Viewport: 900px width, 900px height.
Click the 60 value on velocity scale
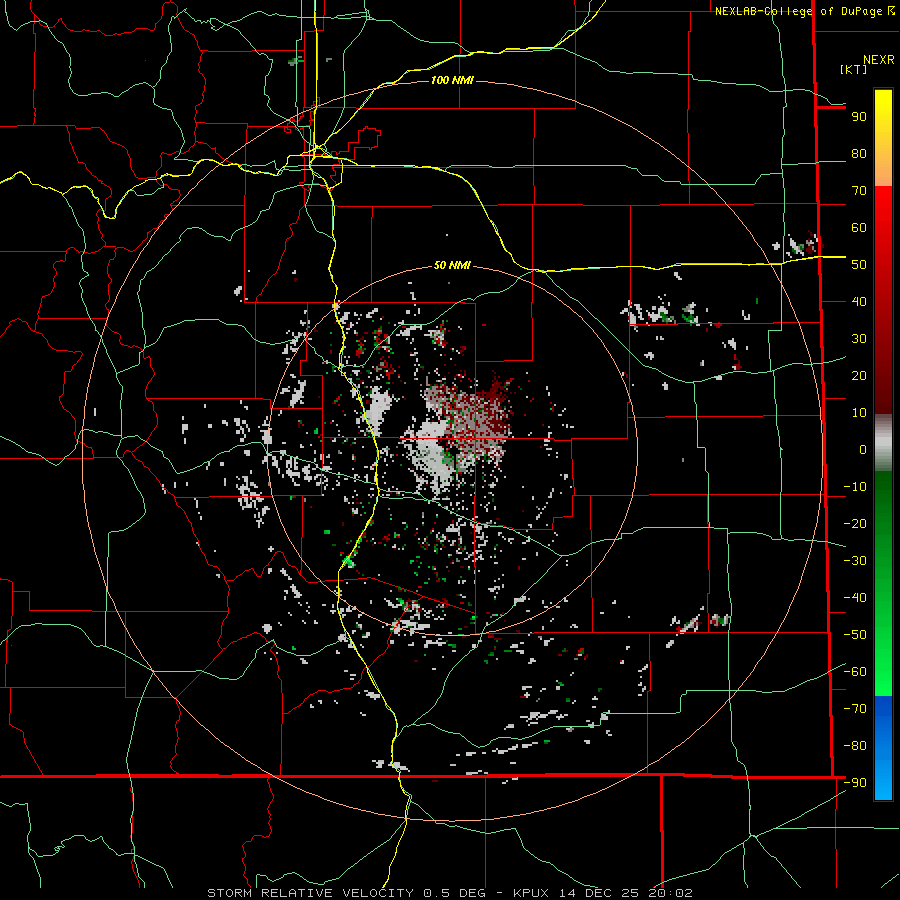859,228
